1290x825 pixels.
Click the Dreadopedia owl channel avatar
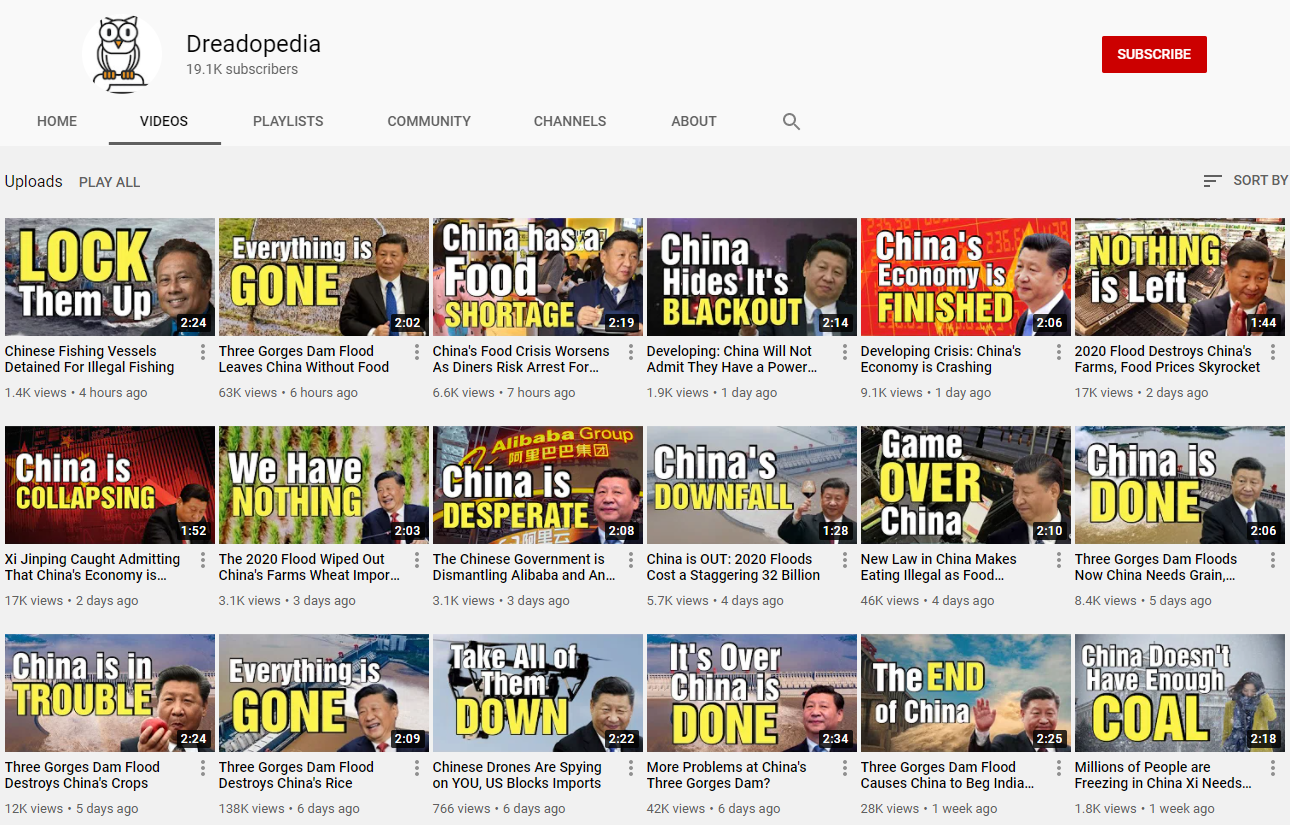click(122, 55)
